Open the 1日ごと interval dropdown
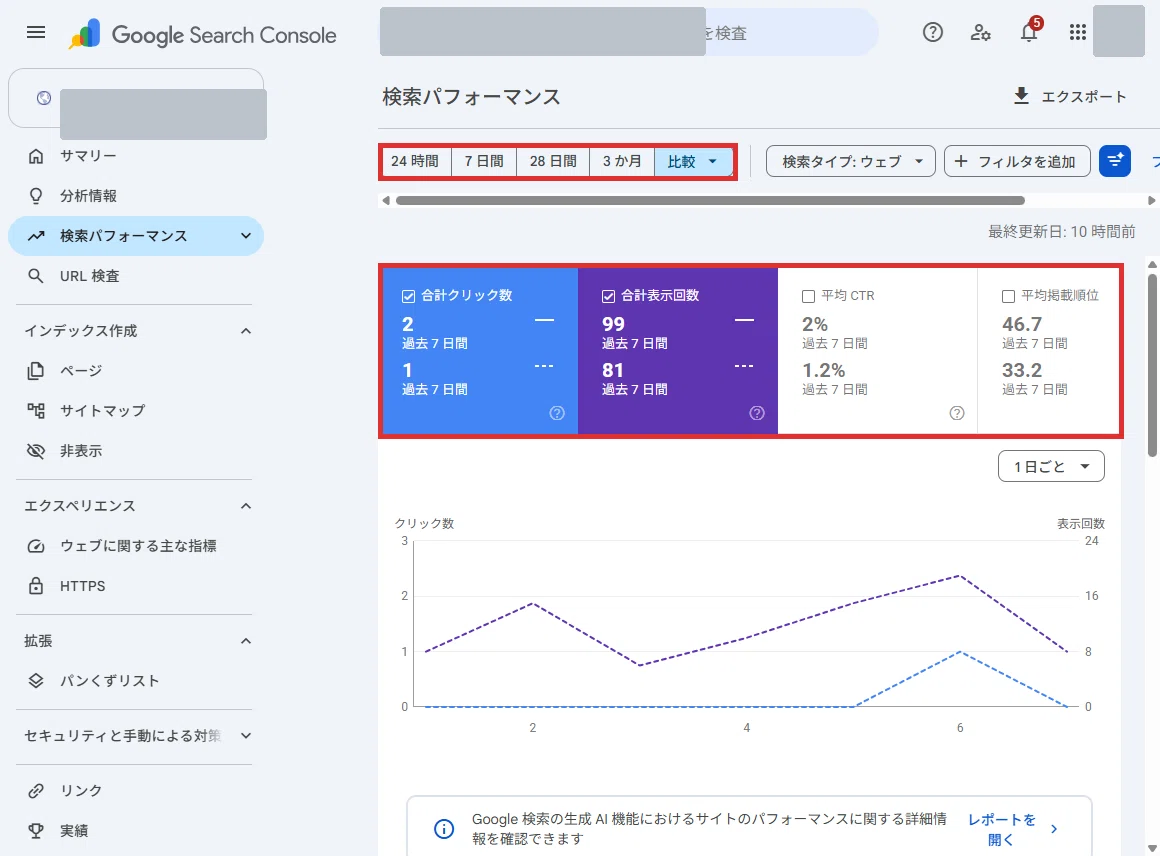 click(x=1051, y=466)
